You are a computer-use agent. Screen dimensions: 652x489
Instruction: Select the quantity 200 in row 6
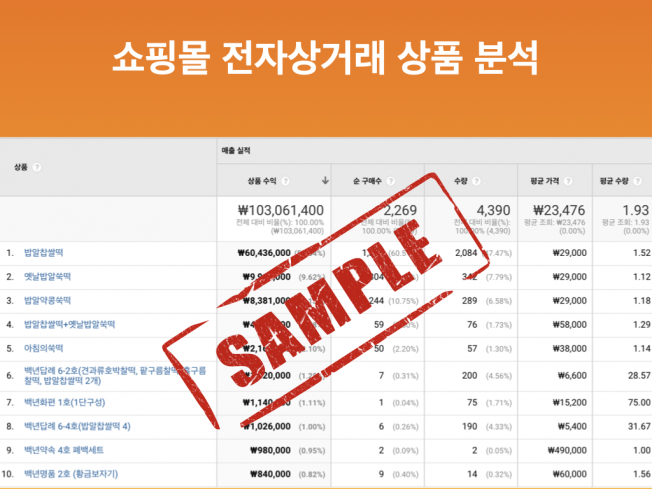[x=469, y=375]
